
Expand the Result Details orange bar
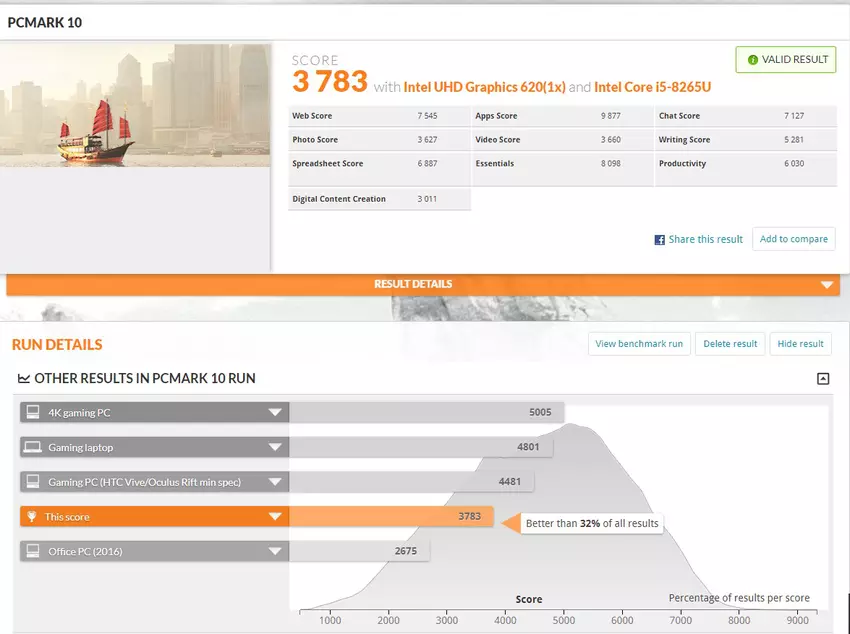[x=826, y=285]
